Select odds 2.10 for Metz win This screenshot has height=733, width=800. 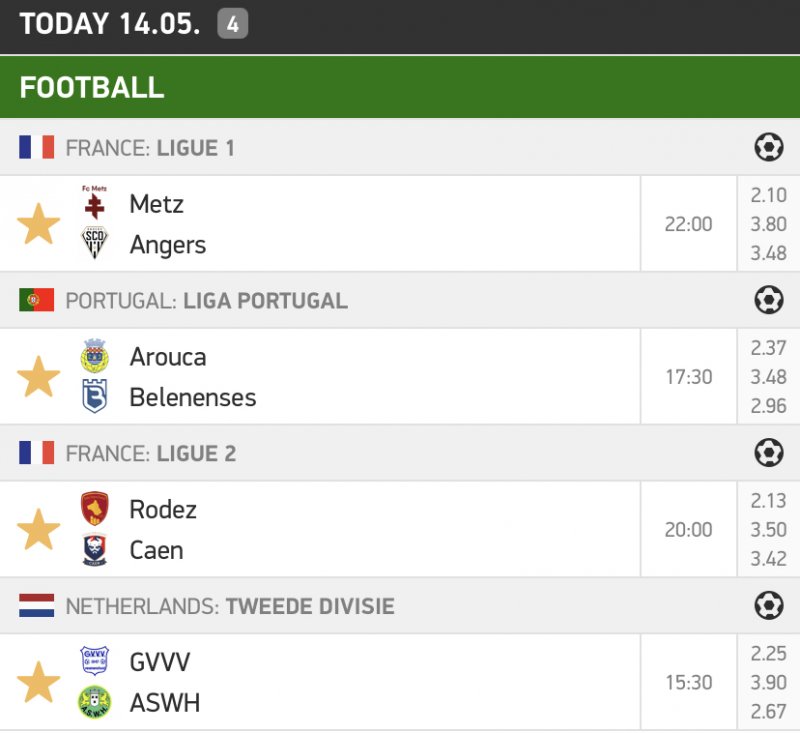pos(768,196)
